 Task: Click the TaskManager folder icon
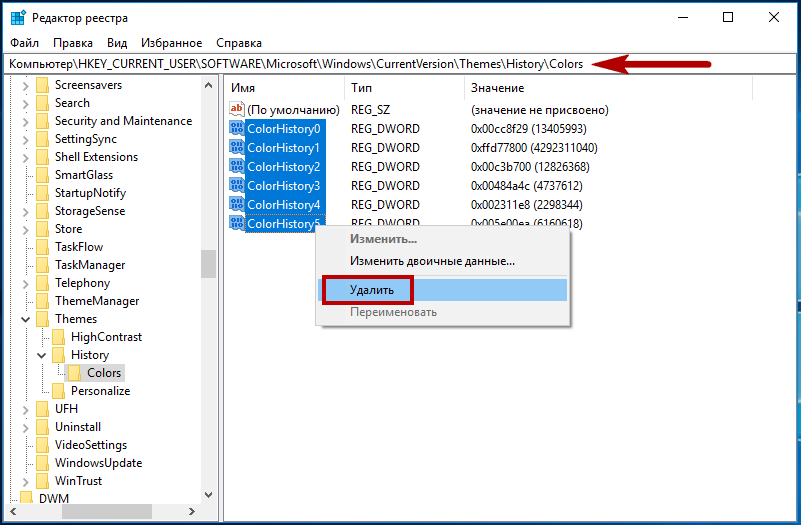coord(42,265)
